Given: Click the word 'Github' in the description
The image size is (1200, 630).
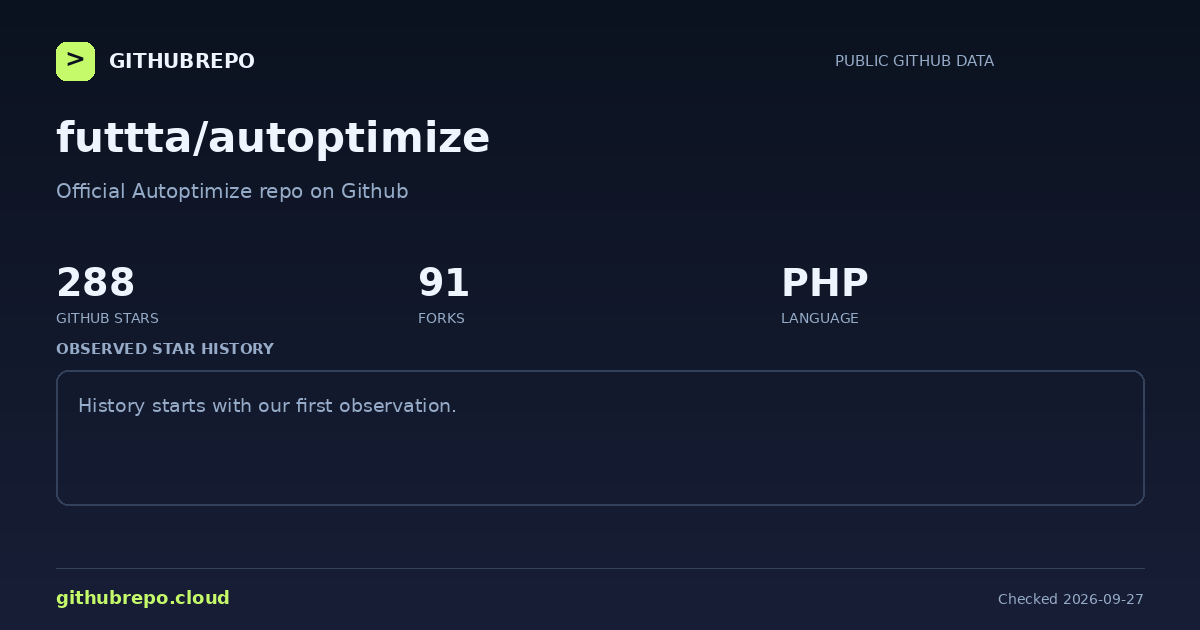Looking at the screenshot, I should click(375, 191).
